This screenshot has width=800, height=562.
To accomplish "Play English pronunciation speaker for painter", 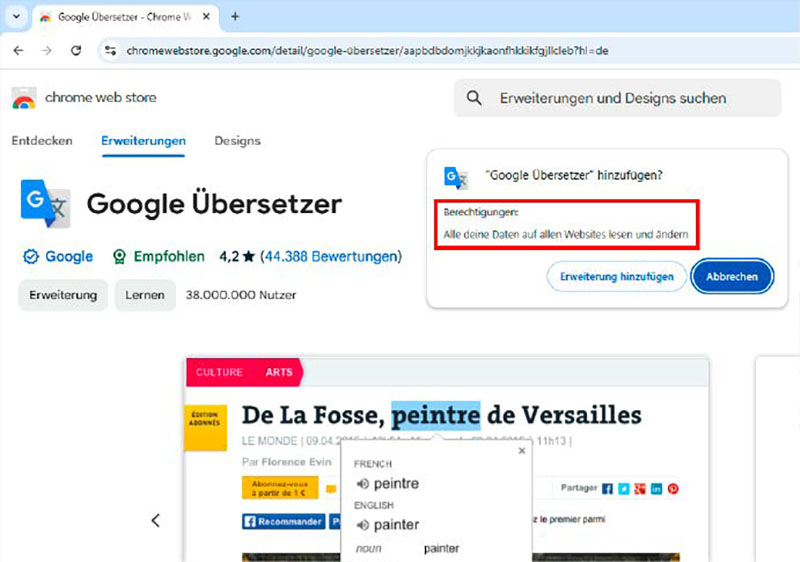I will (x=362, y=525).
